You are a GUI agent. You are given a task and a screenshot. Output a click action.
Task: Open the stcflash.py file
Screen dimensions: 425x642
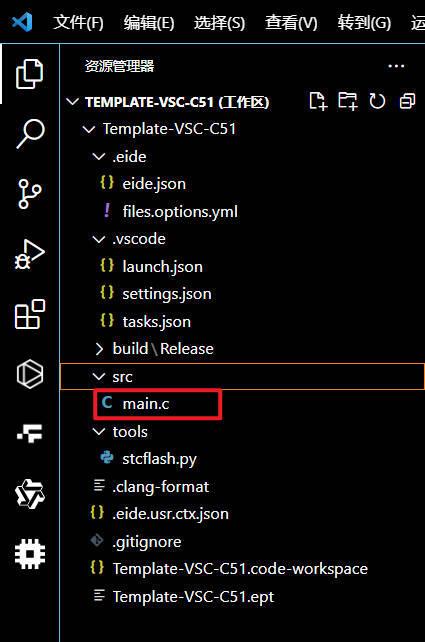(x=159, y=459)
